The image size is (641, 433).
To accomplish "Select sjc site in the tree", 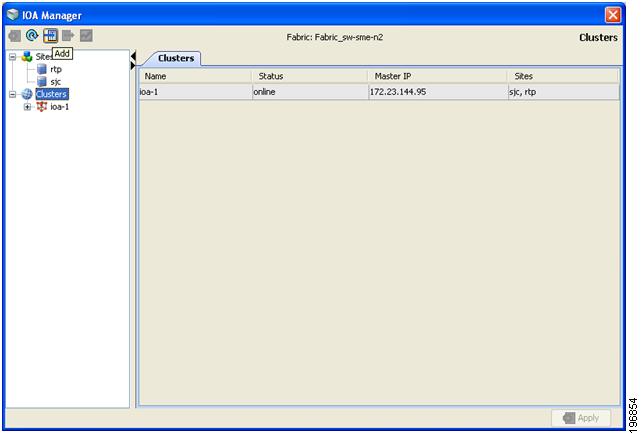I will (x=56, y=82).
